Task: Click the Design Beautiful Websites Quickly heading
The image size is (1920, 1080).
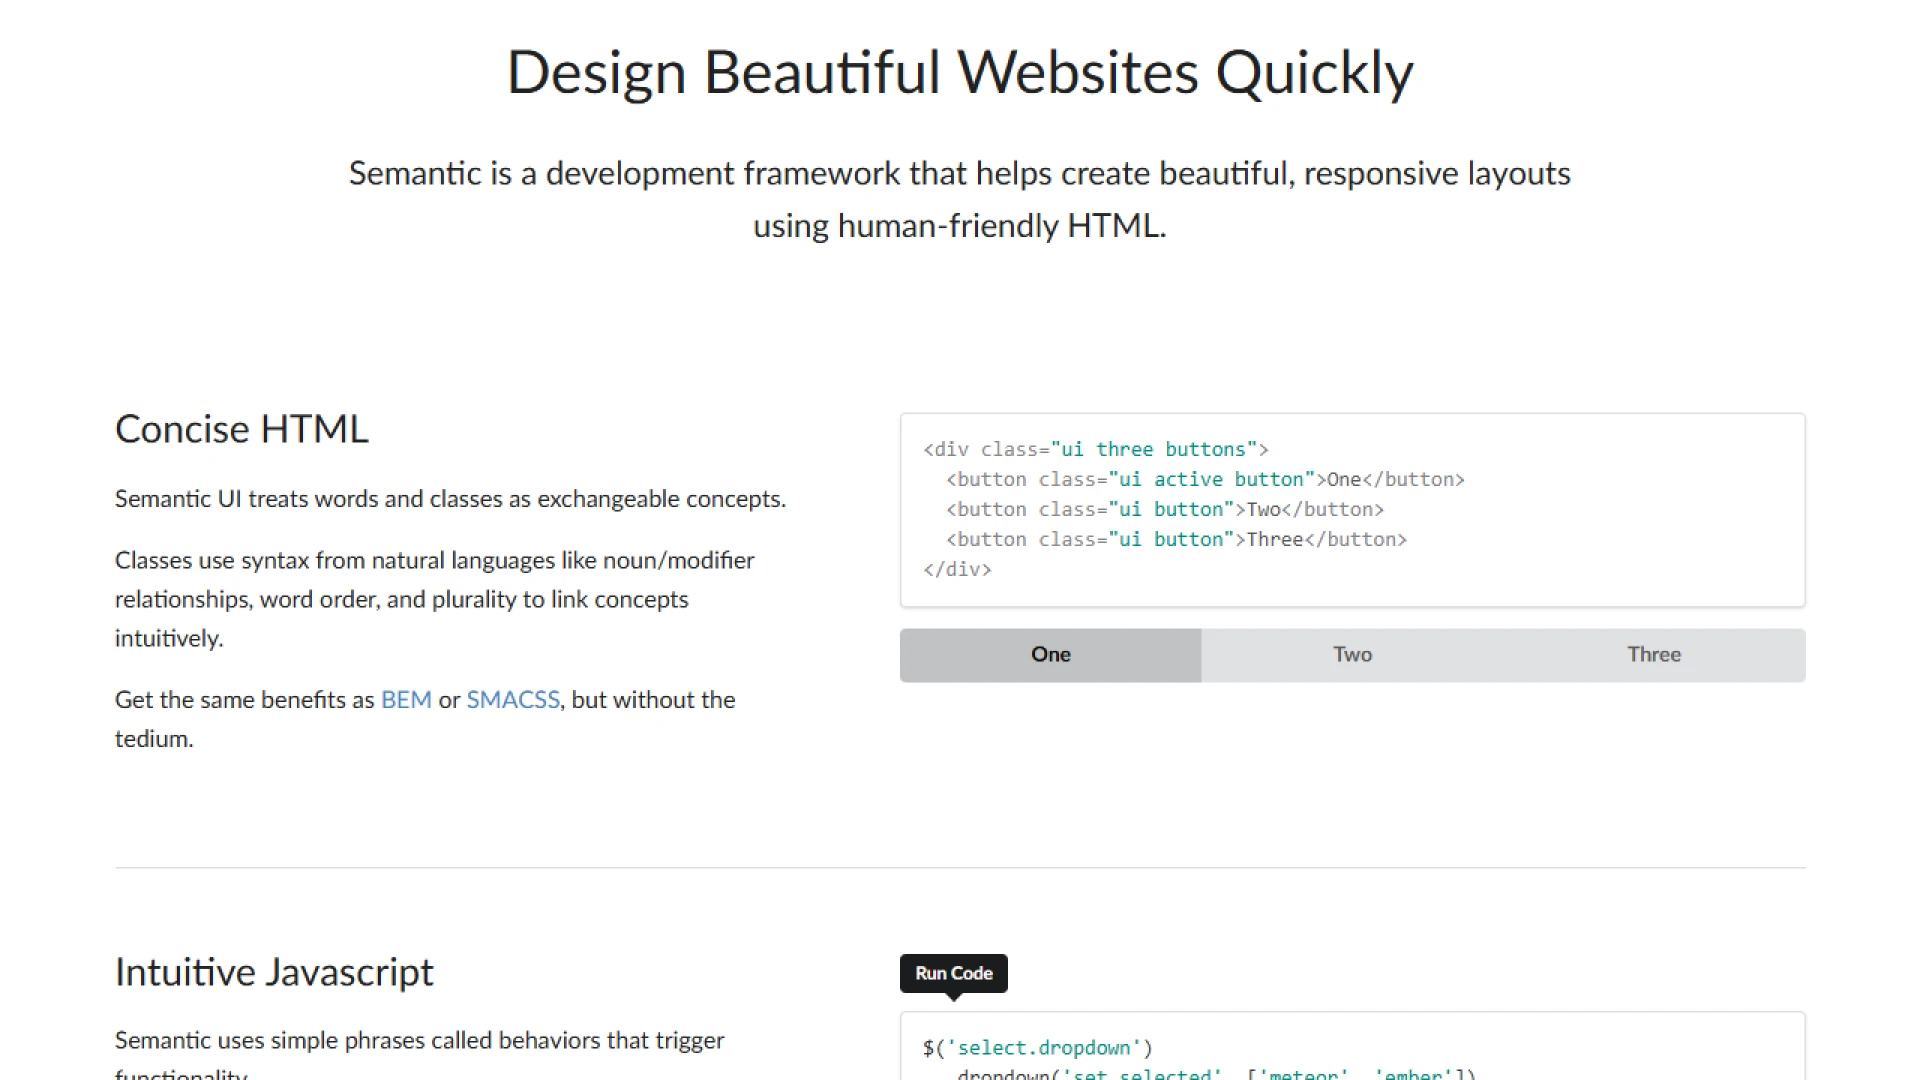Action: tap(960, 72)
